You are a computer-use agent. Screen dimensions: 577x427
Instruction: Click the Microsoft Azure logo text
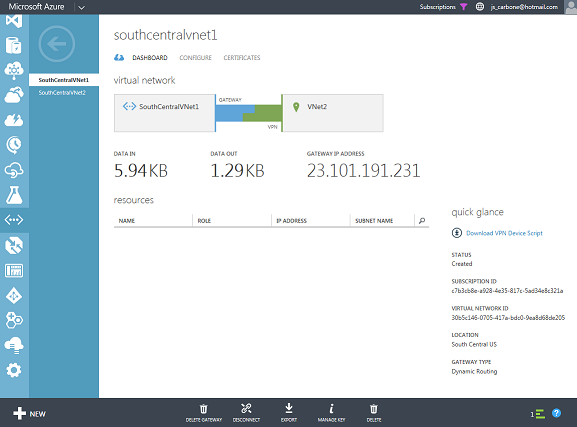36,7
